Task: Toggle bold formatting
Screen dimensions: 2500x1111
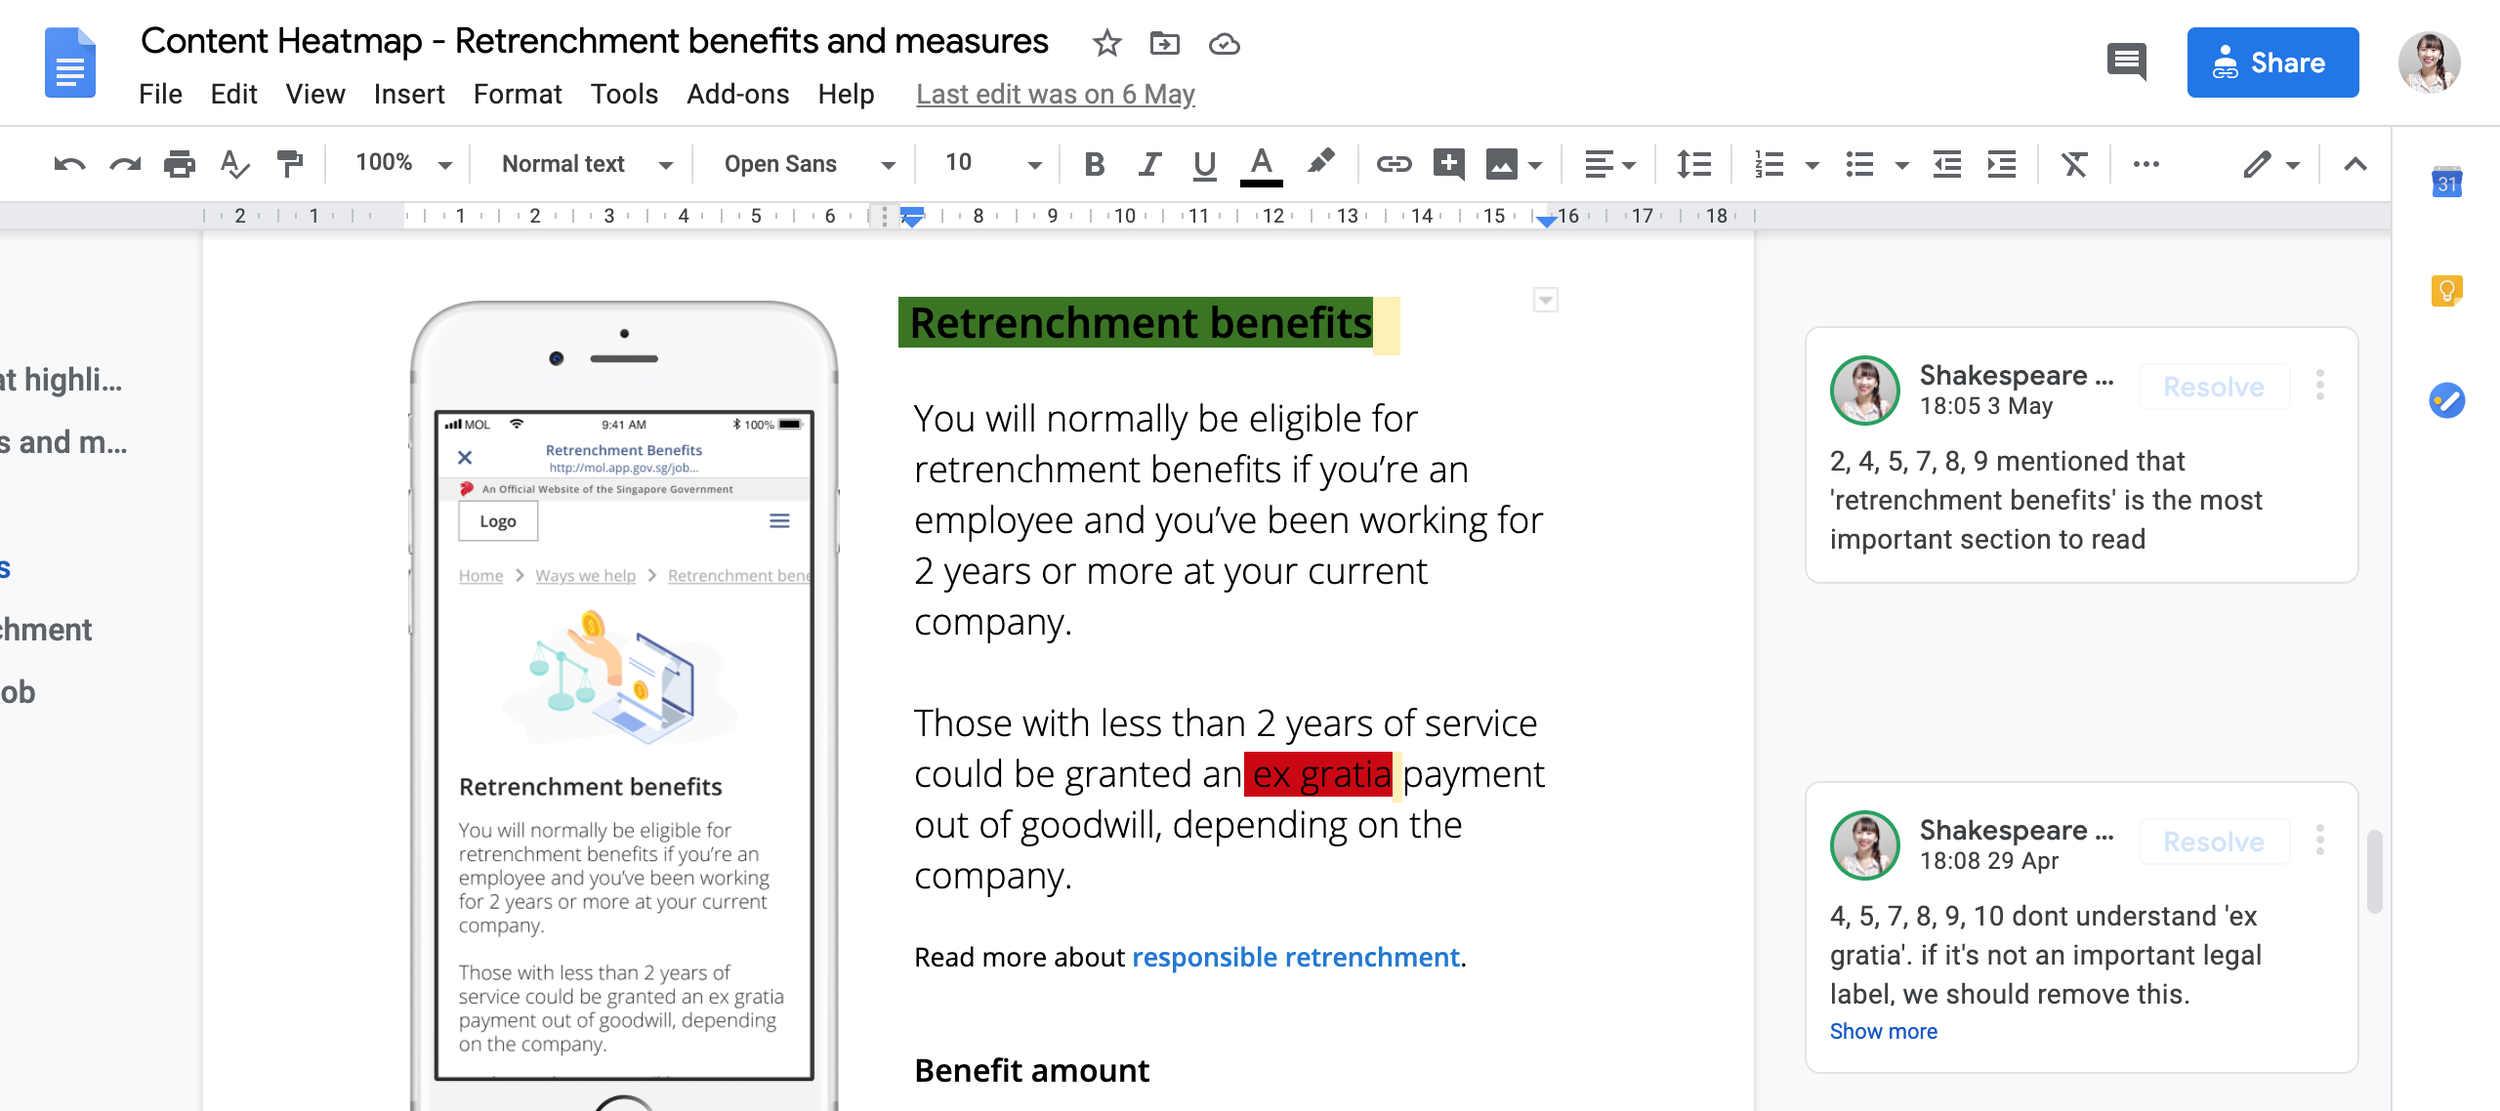Action: click(x=1095, y=164)
